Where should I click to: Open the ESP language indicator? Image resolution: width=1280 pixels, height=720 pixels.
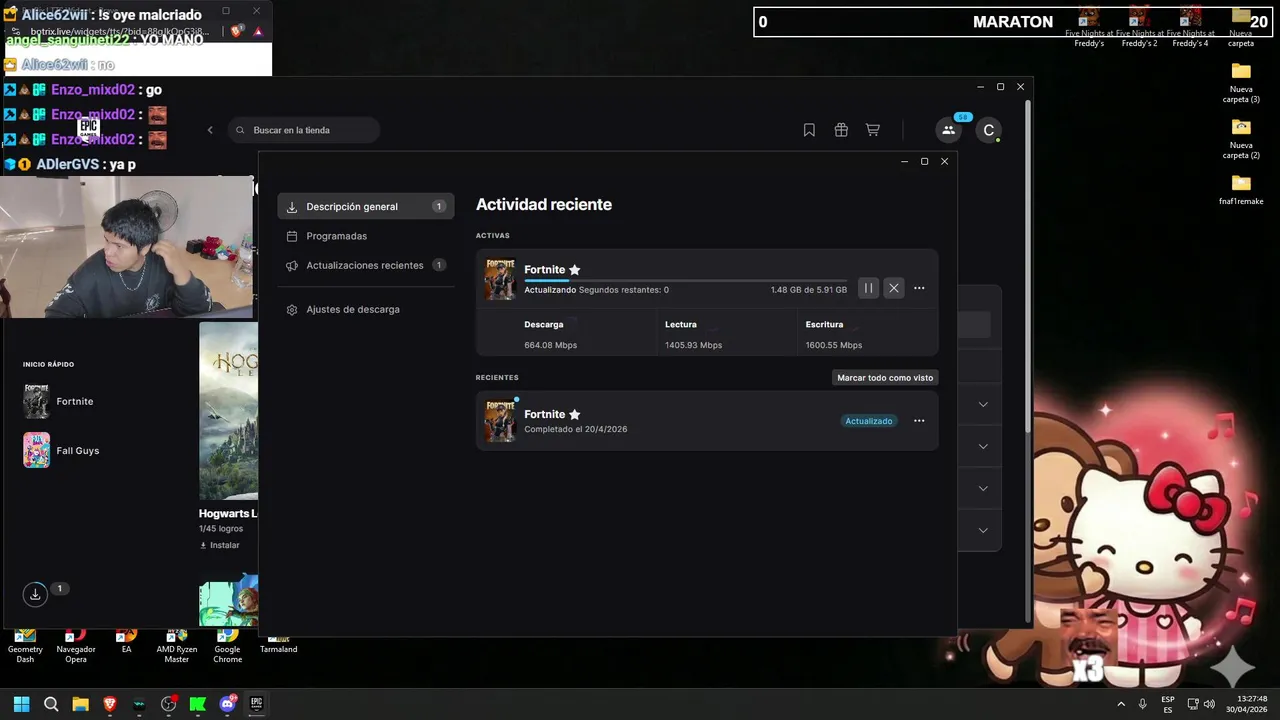tap(1168, 704)
